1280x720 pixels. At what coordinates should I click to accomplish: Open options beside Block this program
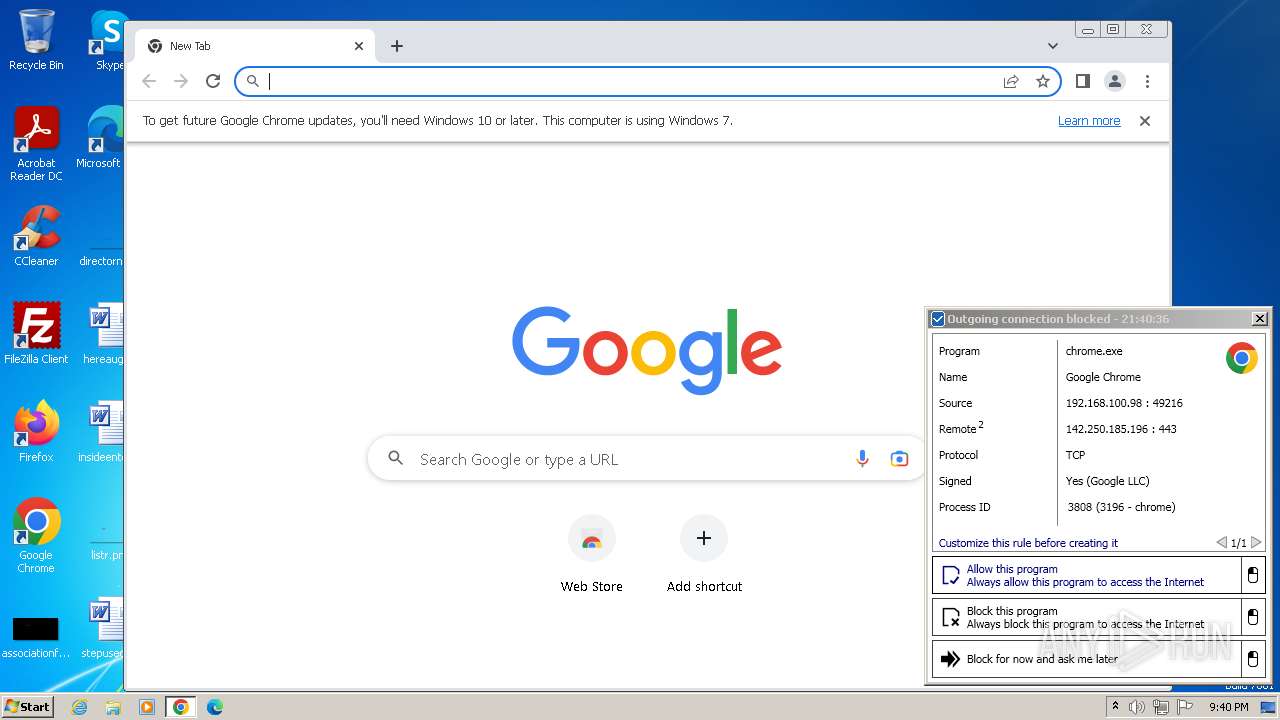(x=1253, y=617)
